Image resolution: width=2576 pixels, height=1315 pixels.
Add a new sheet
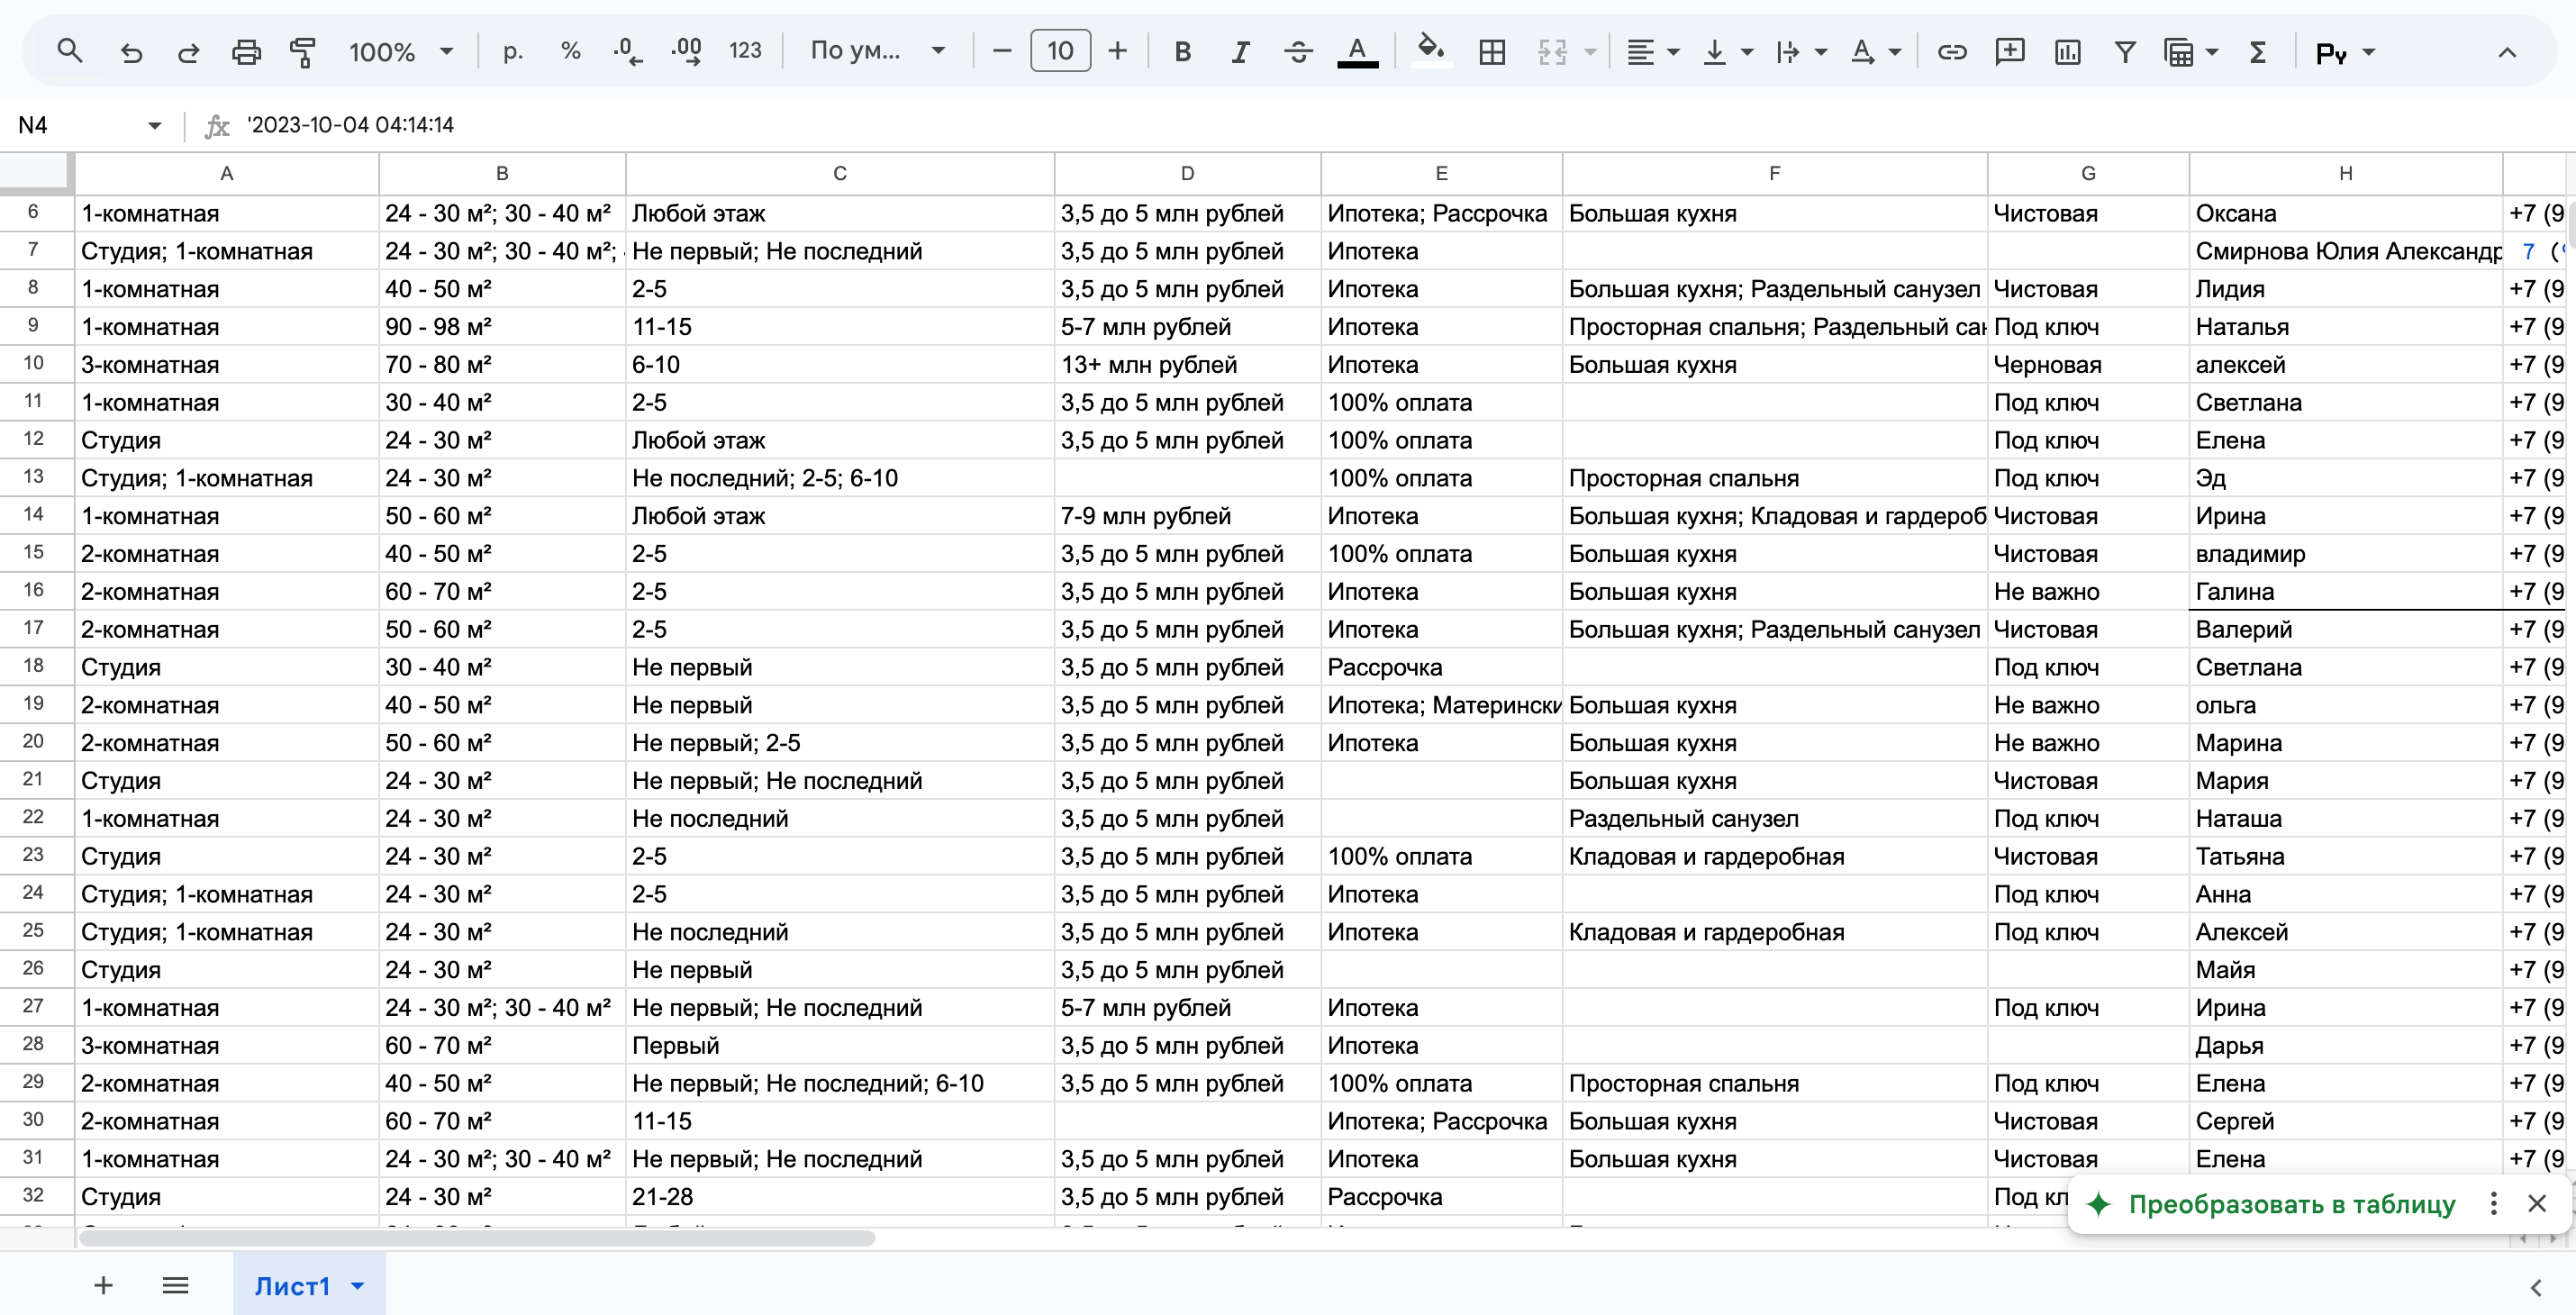pyautogui.click(x=103, y=1285)
